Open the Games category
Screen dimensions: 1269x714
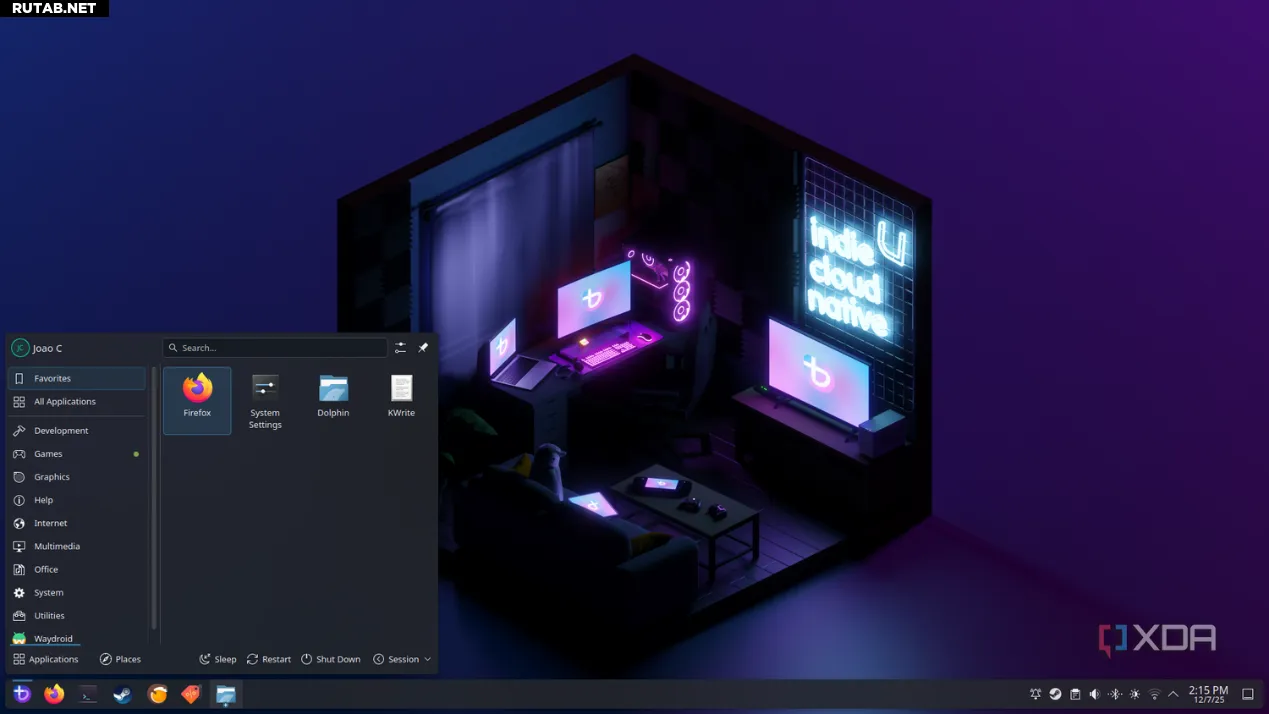[x=48, y=454]
